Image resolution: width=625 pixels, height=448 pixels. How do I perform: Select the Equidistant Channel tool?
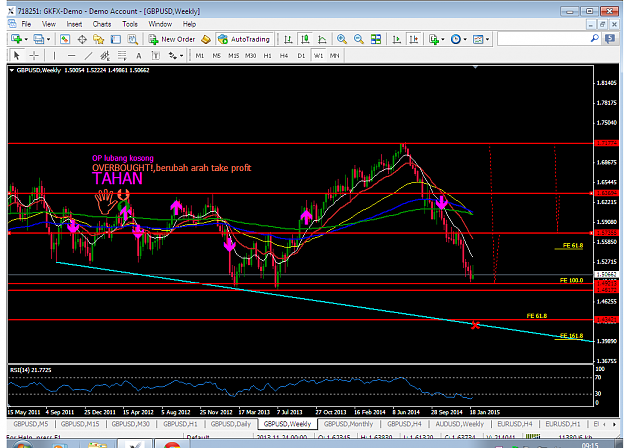point(105,55)
